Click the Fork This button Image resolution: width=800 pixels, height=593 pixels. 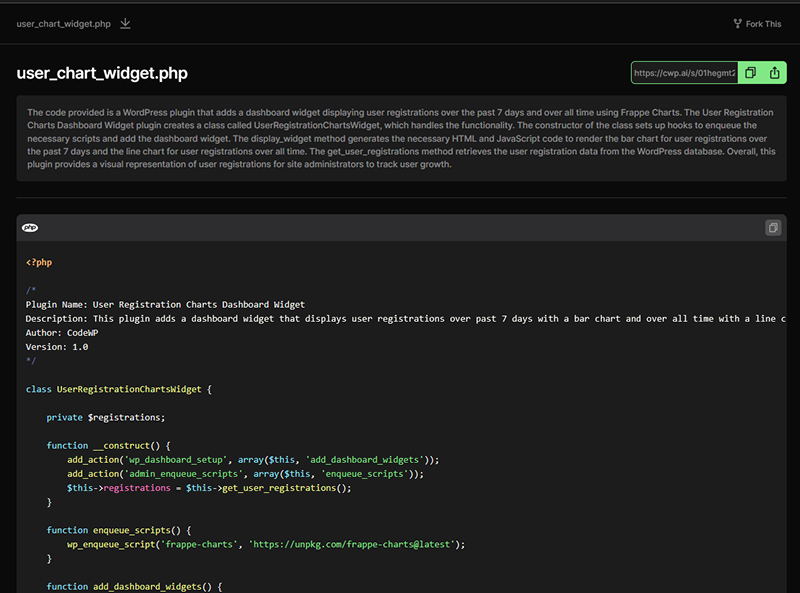click(757, 23)
